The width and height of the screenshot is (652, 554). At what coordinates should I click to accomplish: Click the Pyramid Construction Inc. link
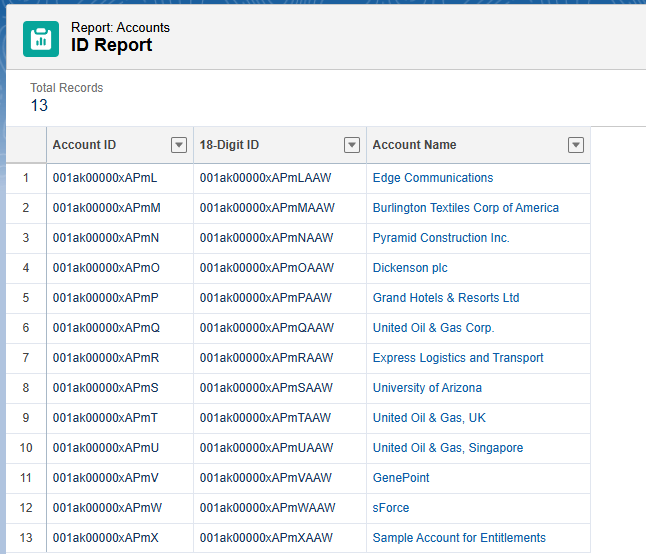(440, 238)
